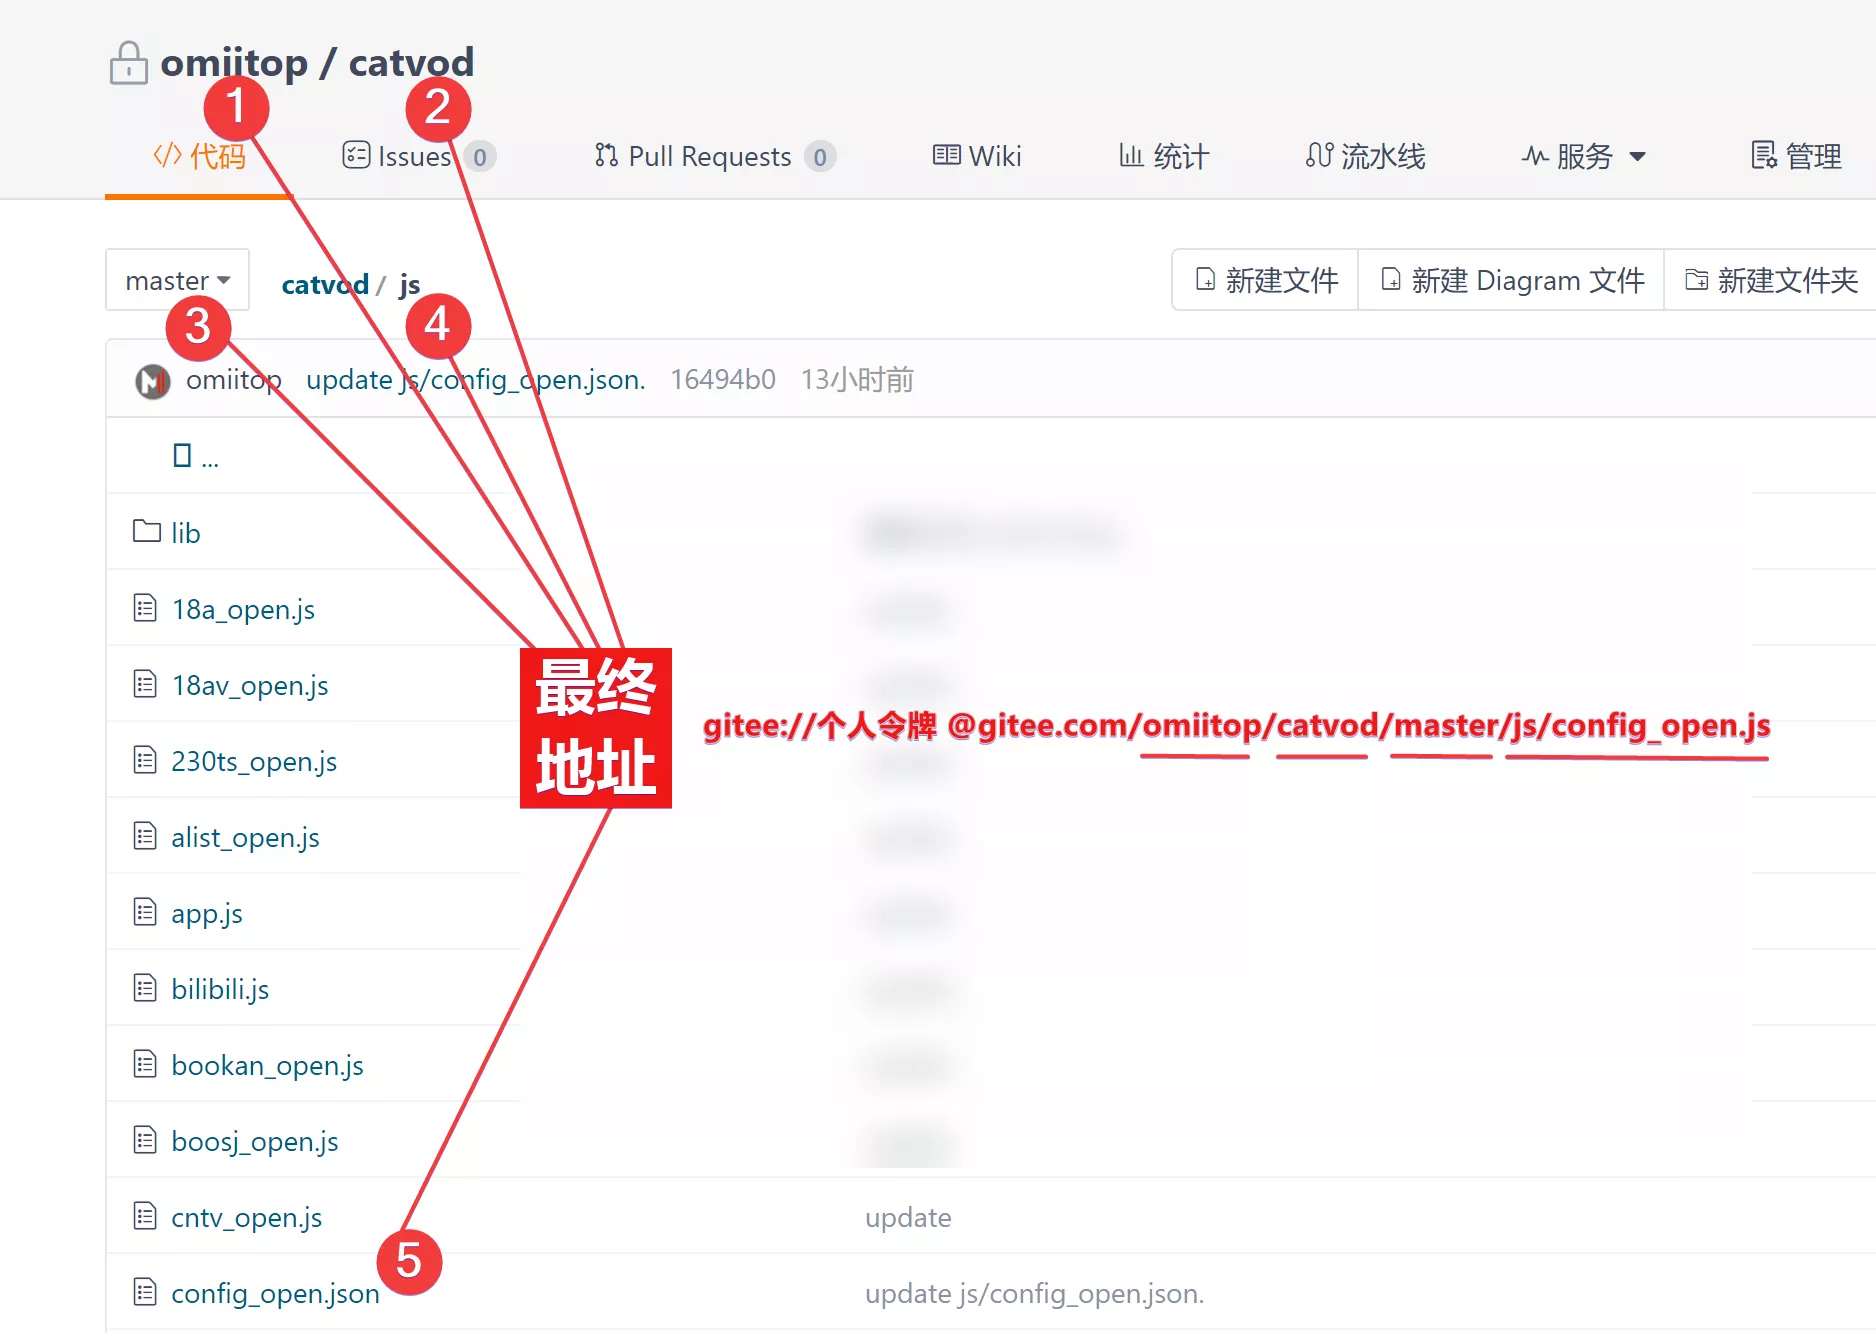Click the file icon of 18av_open.js
The image size is (1876, 1333).
tap(145, 684)
